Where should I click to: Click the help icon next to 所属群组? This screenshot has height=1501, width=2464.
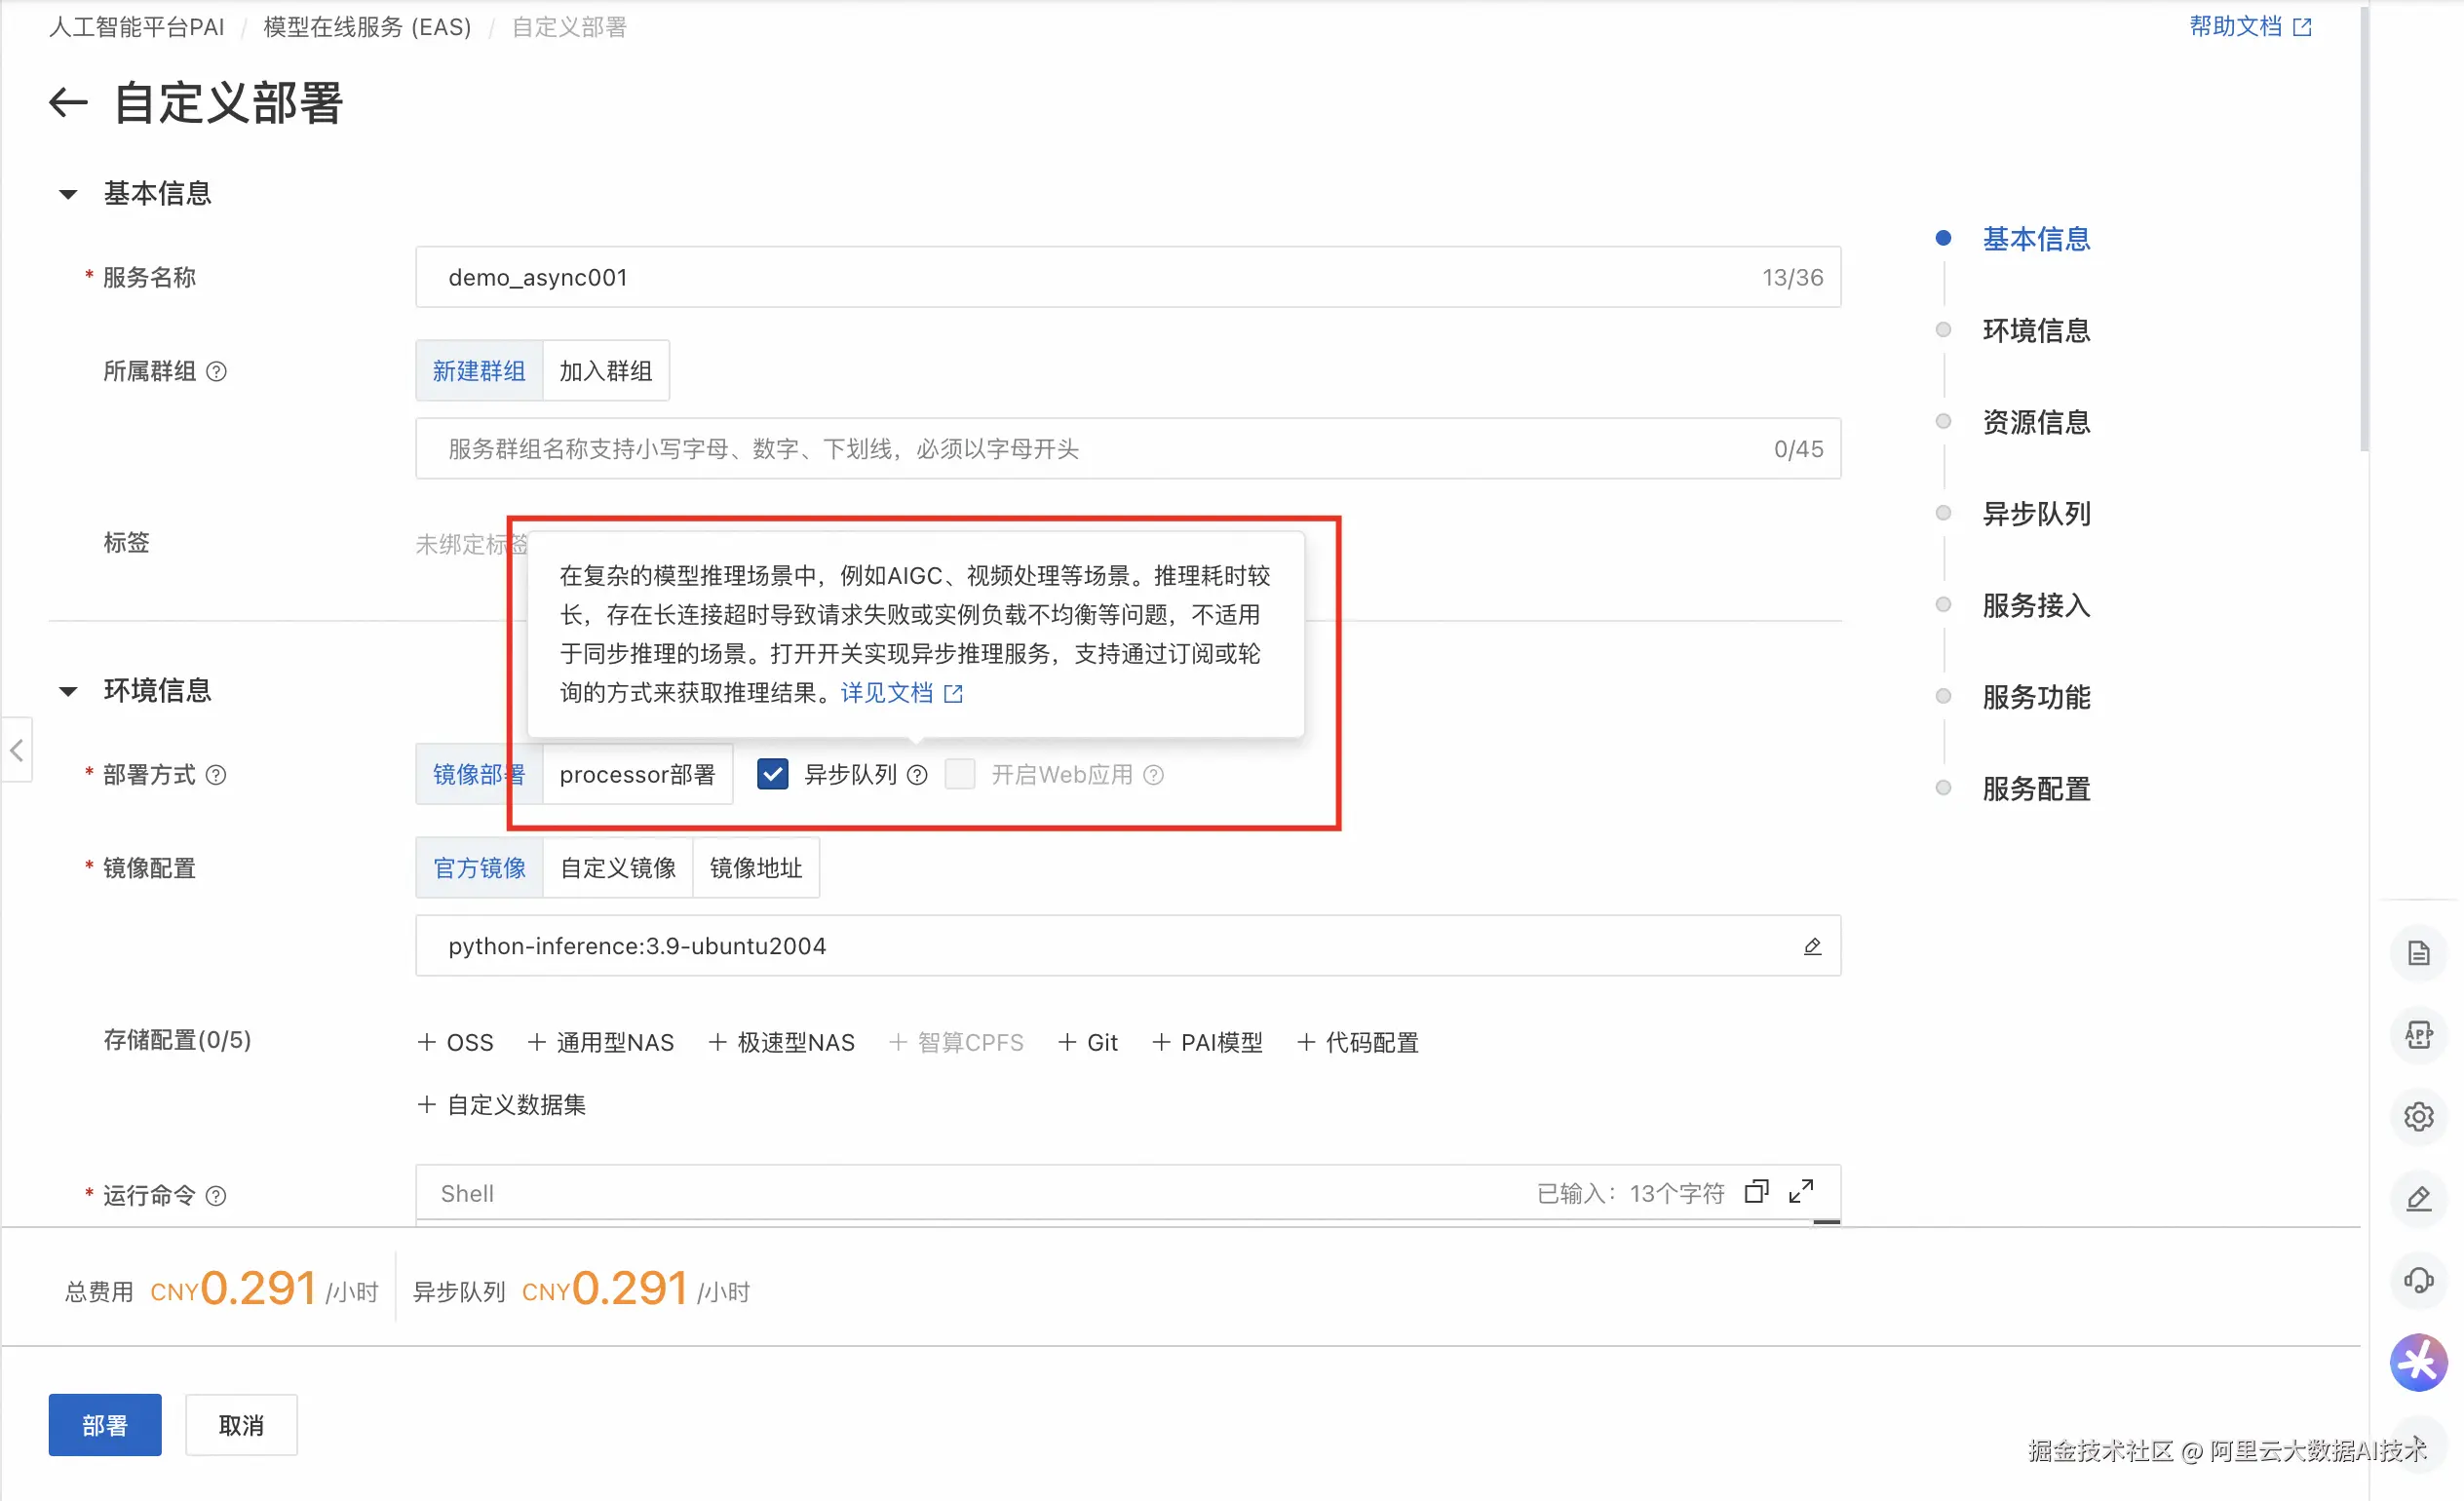pyautogui.click(x=216, y=372)
